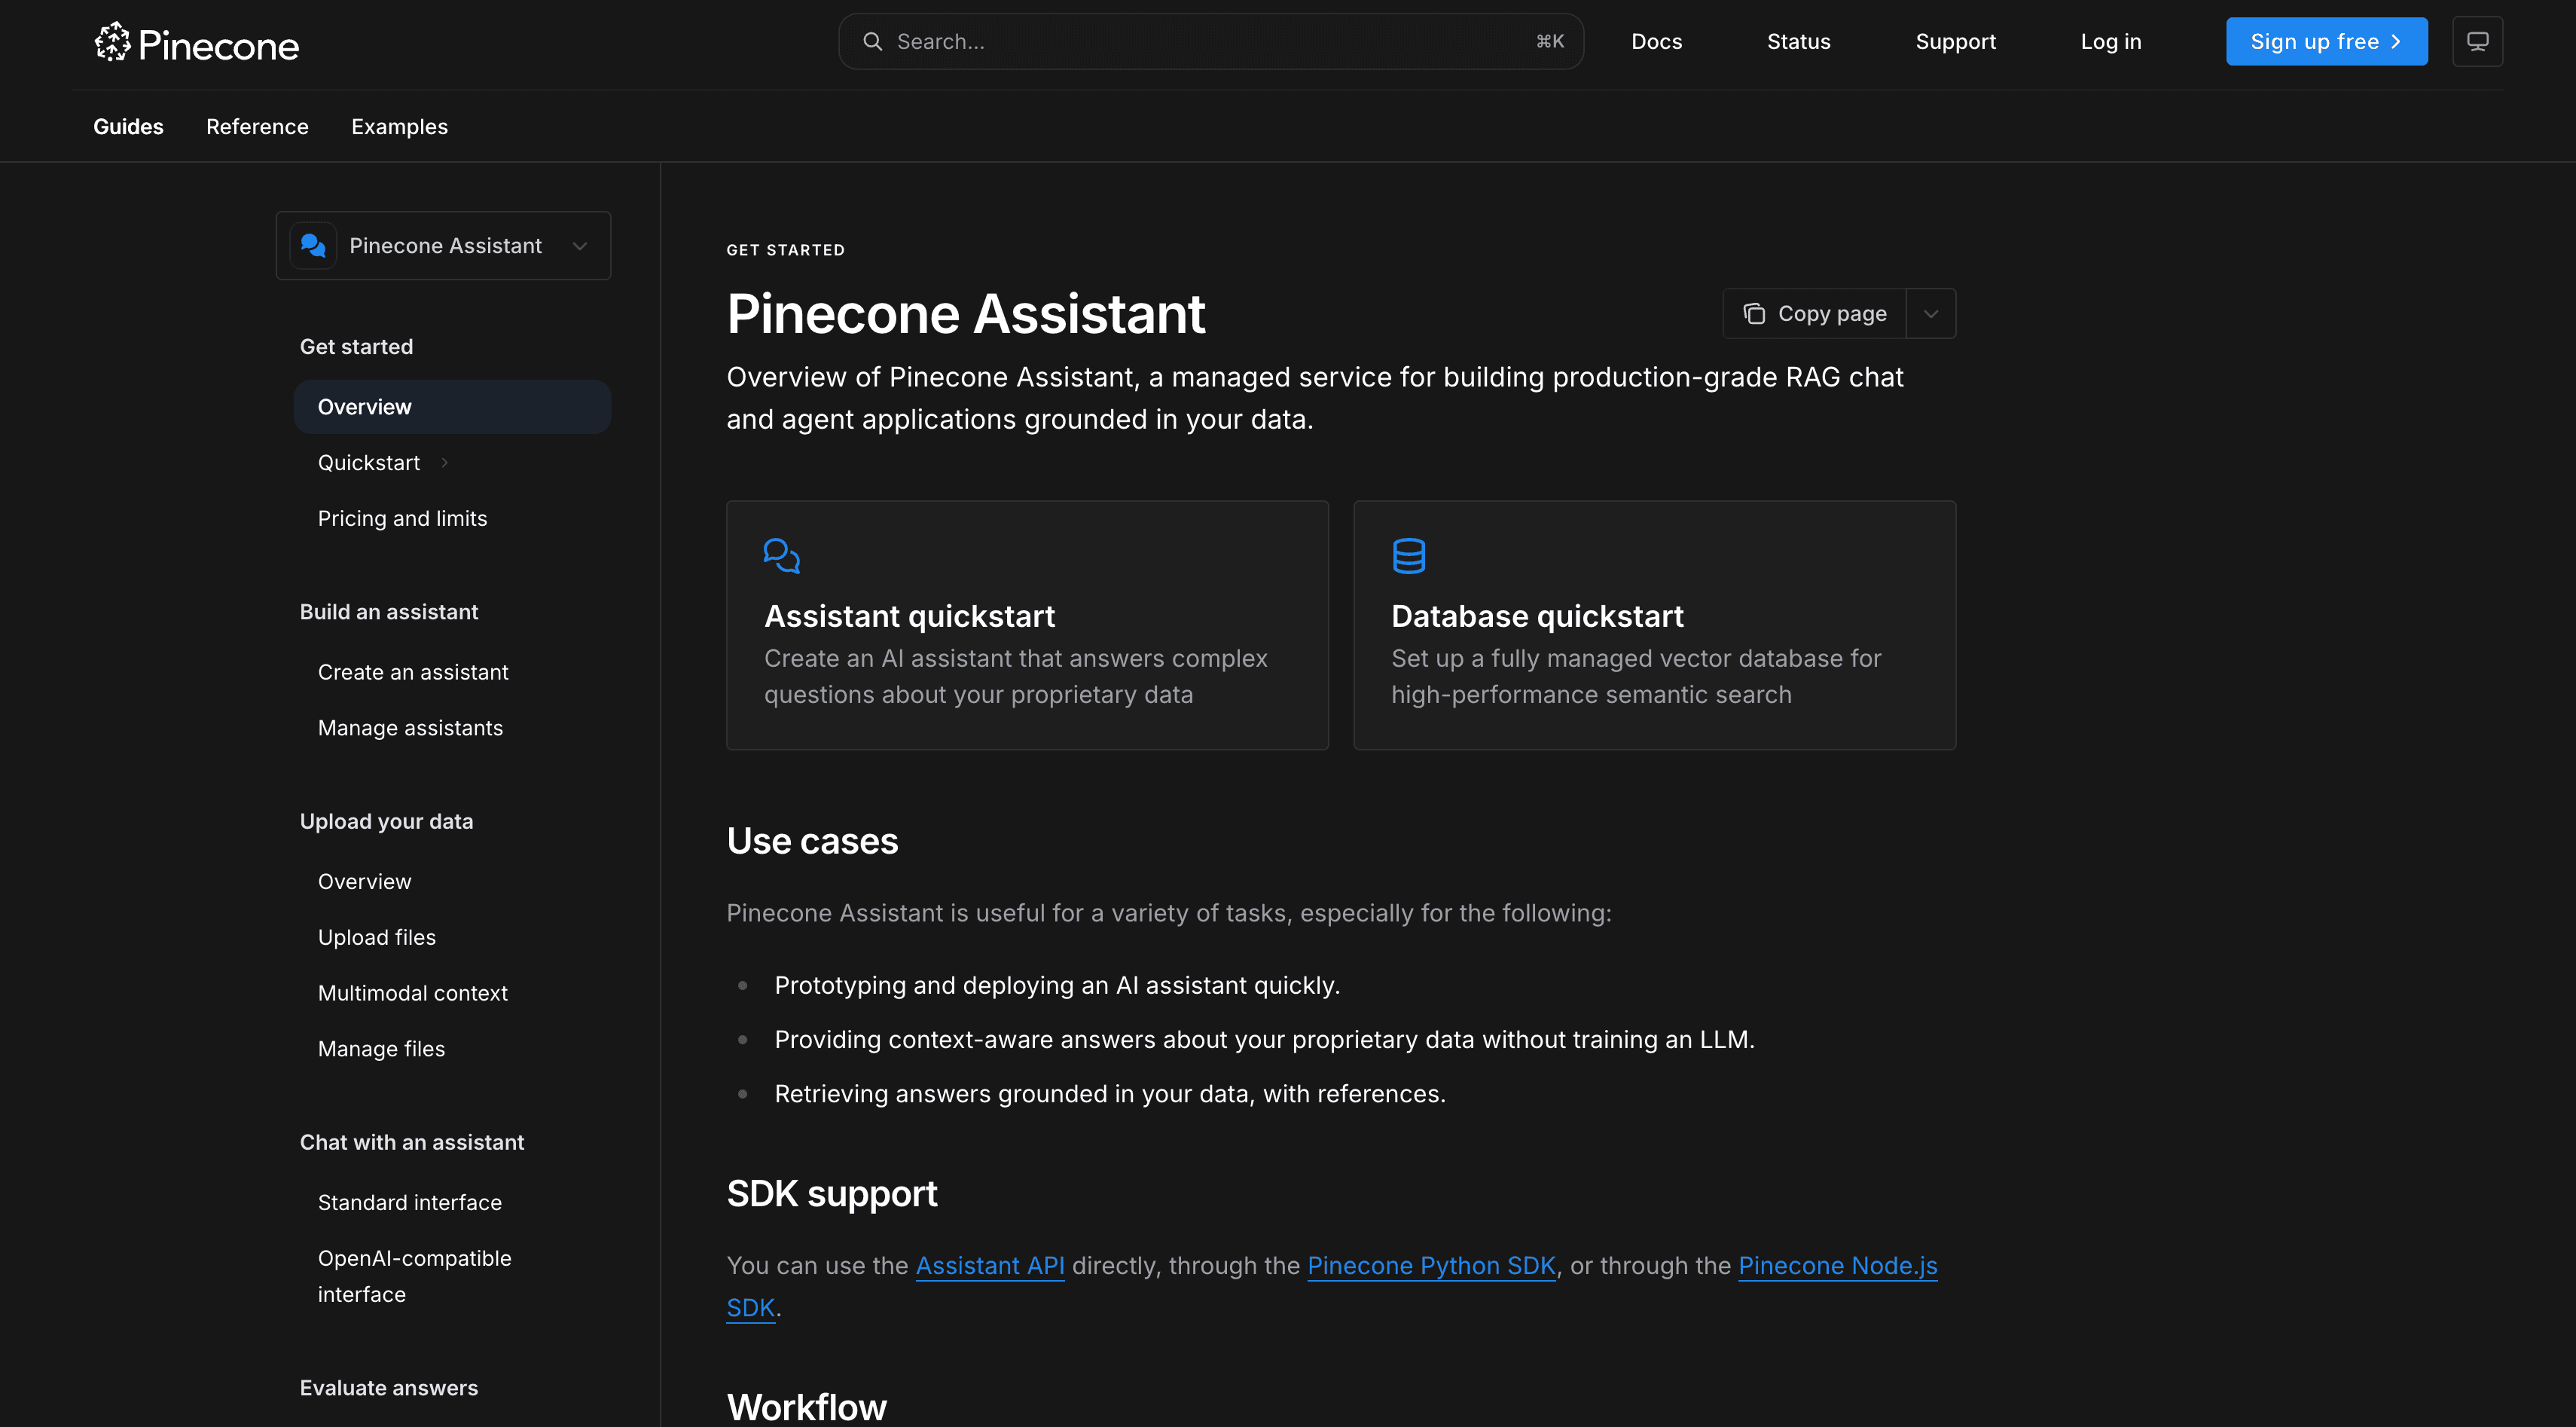Click the Pinecone logo in the header

tap(197, 43)
